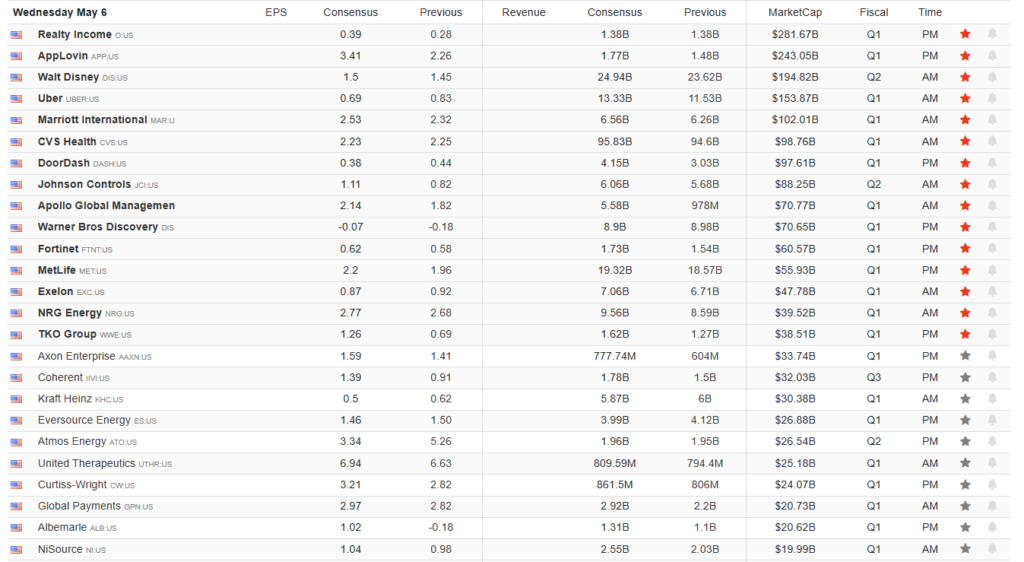
Task: Click the bell icon for Walt Disney
Action: tap(992, 77)
